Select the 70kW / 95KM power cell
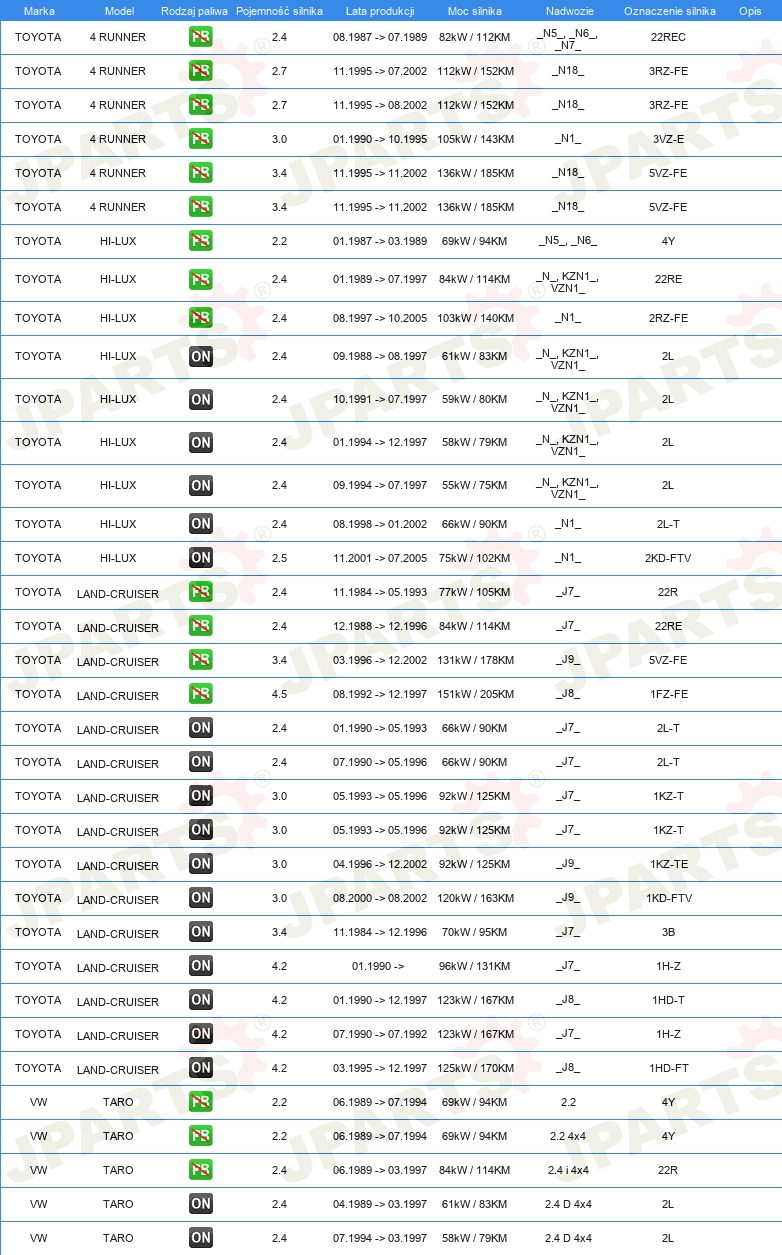The image size is (782, 1255). [x=474, y=932]
